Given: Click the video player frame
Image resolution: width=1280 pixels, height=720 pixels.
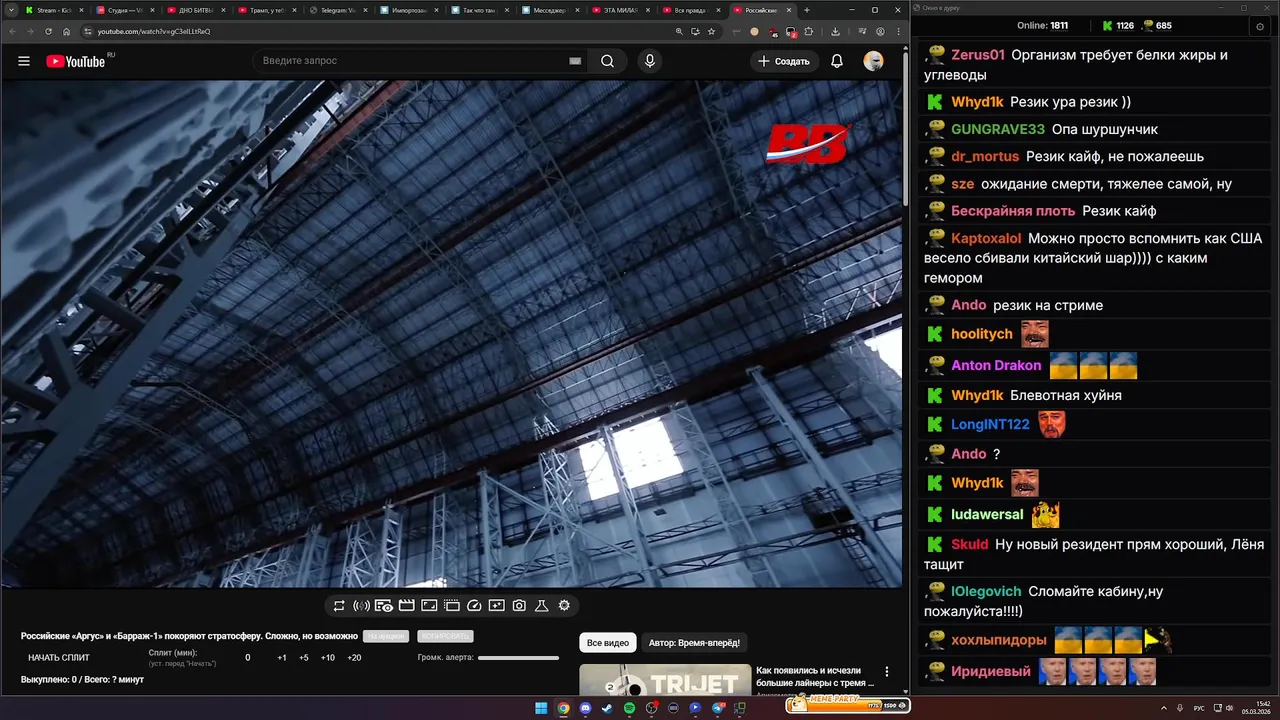Looking at the screenshot, I should click(452, 334).
